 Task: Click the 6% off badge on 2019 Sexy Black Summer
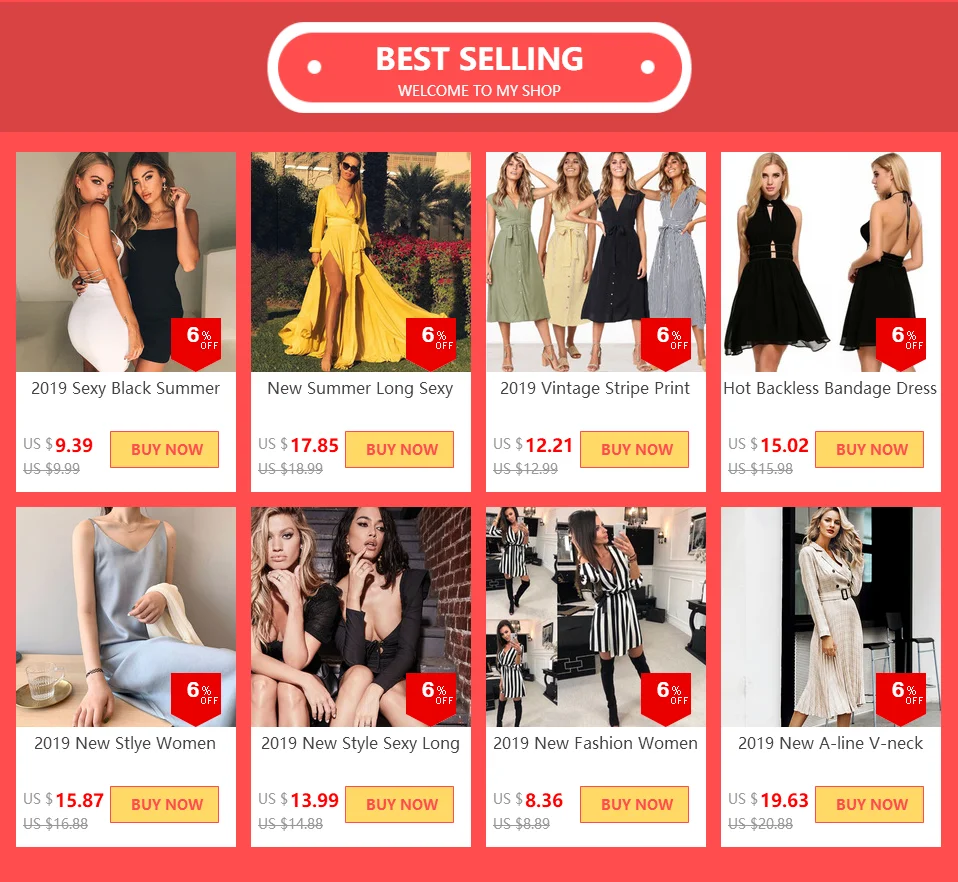pyautogui.click(x=196, y=344)
